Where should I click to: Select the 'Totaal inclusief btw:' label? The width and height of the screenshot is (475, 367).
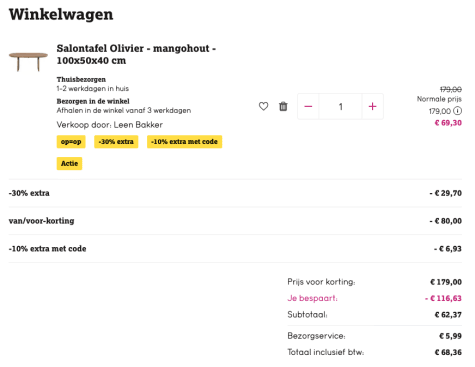[x=326, y=352]
